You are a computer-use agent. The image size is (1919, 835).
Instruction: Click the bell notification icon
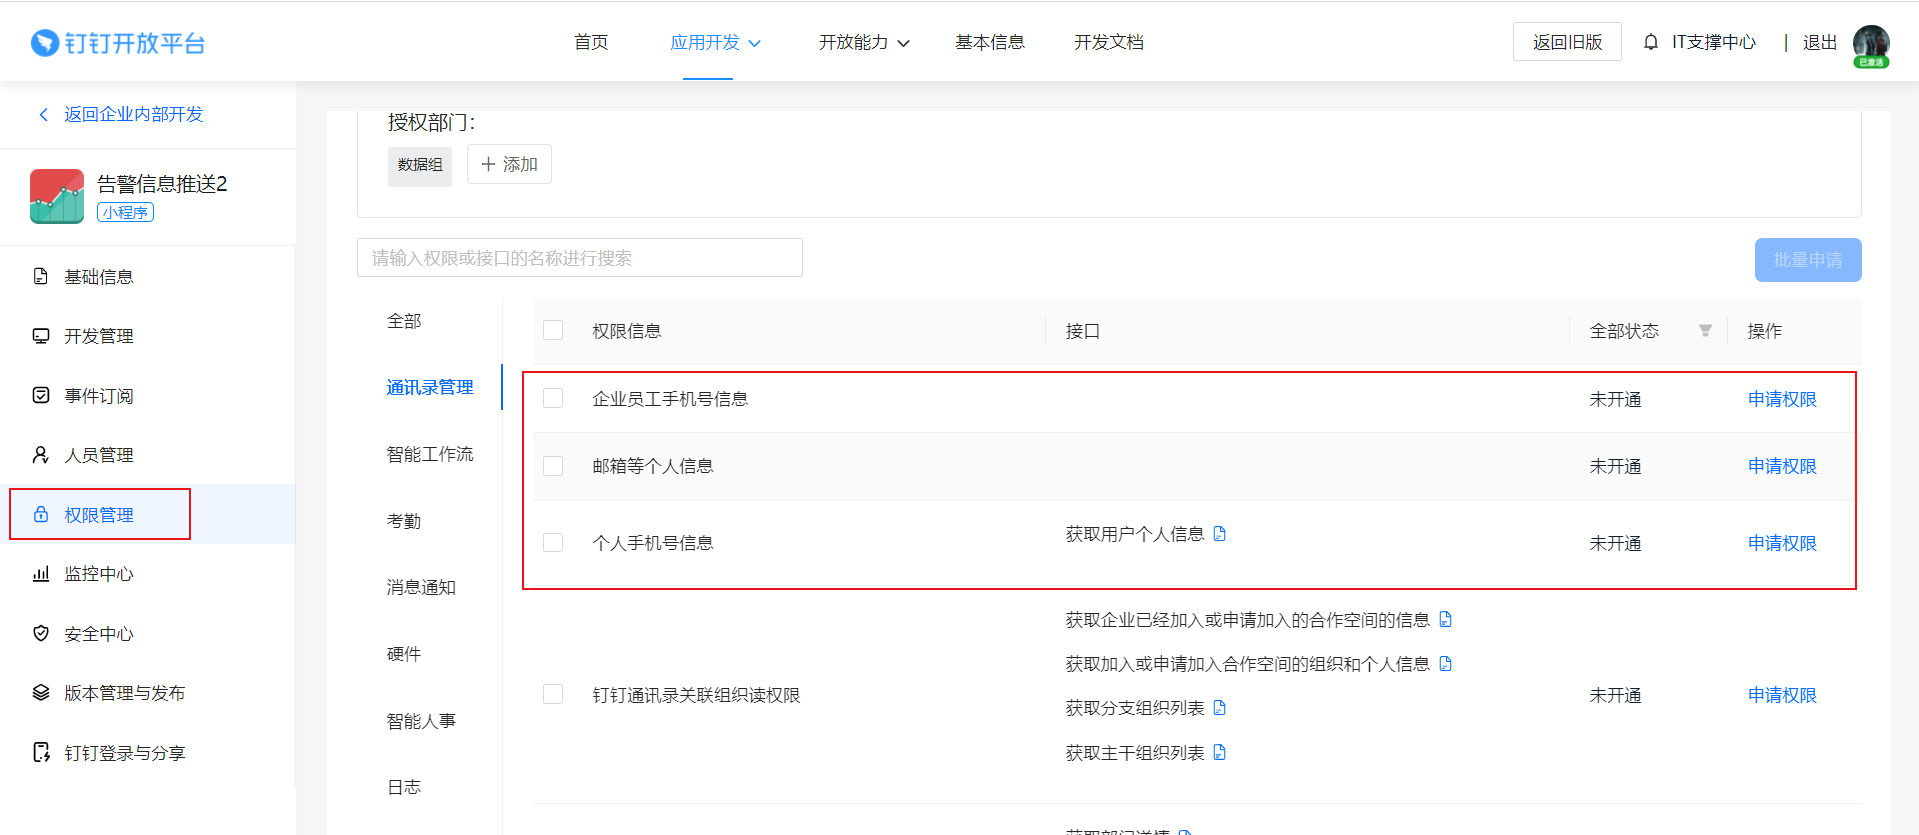tap(1651, 42)
